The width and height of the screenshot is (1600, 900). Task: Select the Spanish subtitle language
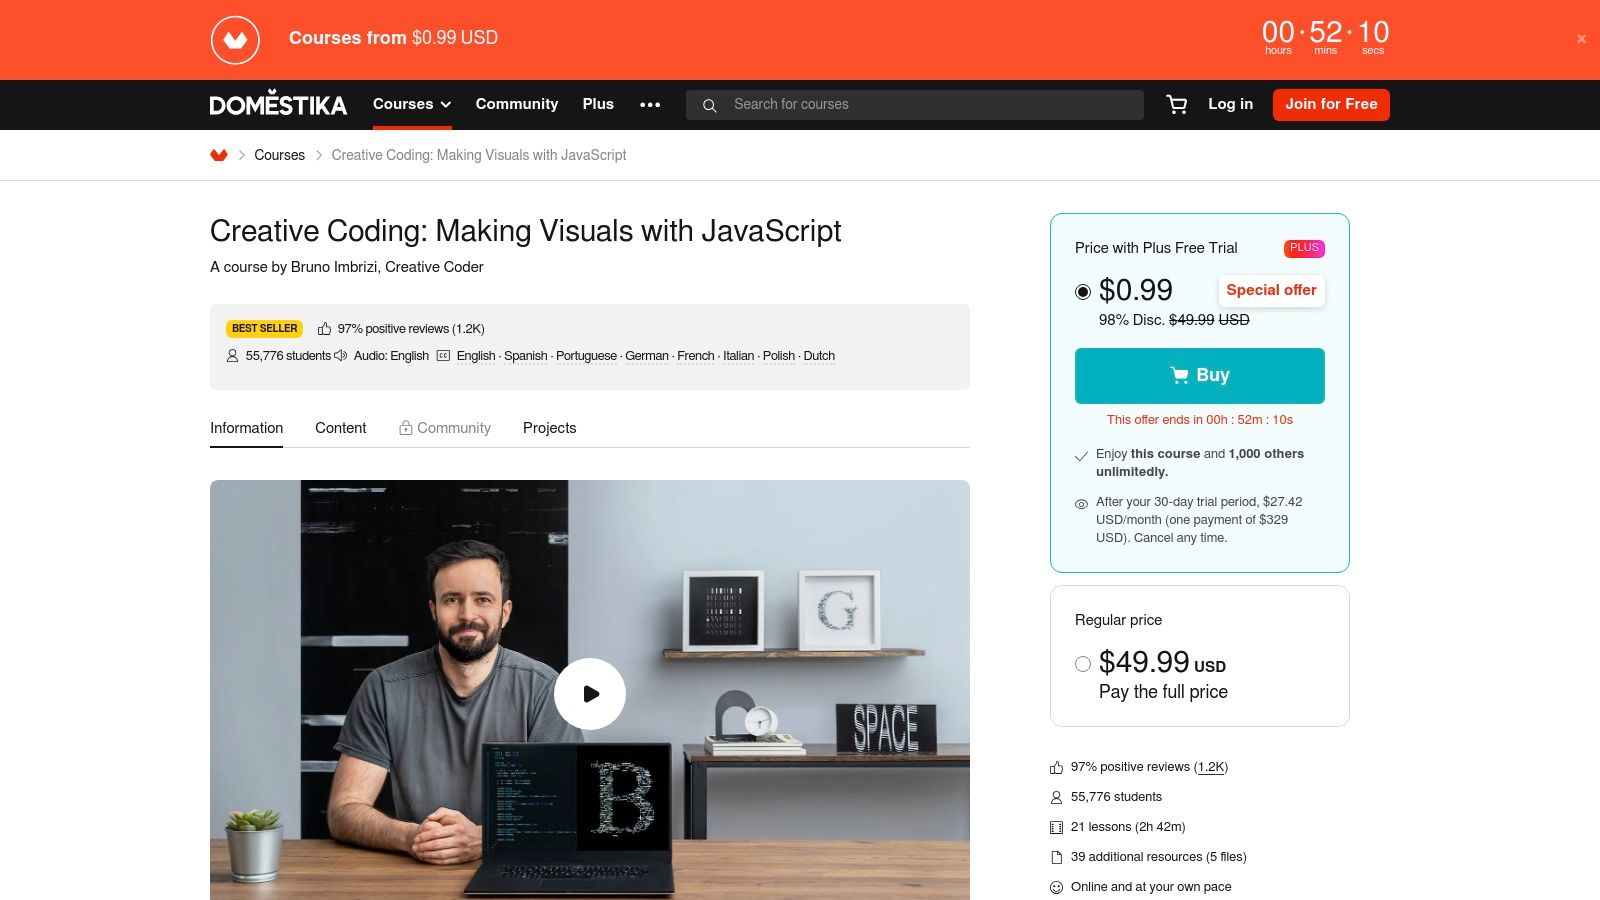coord(525,356)
